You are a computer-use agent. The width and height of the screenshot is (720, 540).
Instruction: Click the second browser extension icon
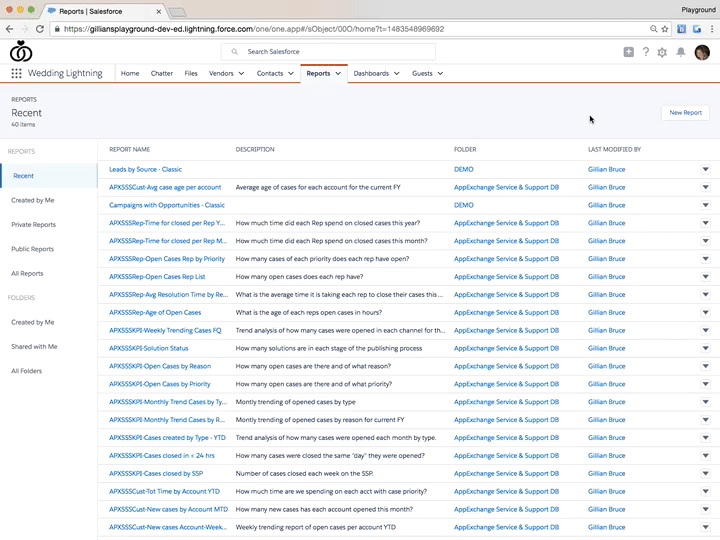coord(697,29)
